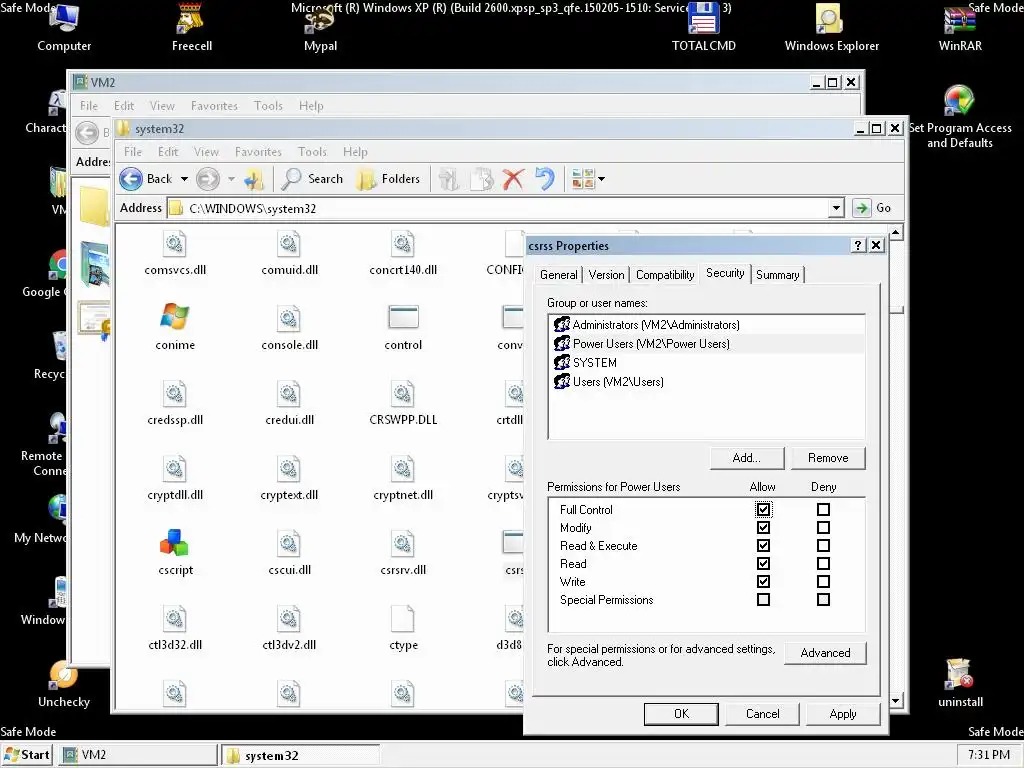Open Favorites menu in system32 window

(258, 152)
